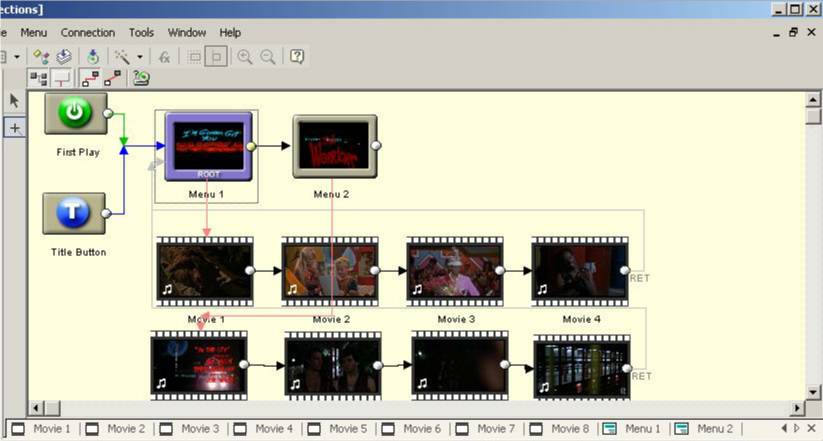Click the disc validation icon with question mark

[x=141, y=78]
